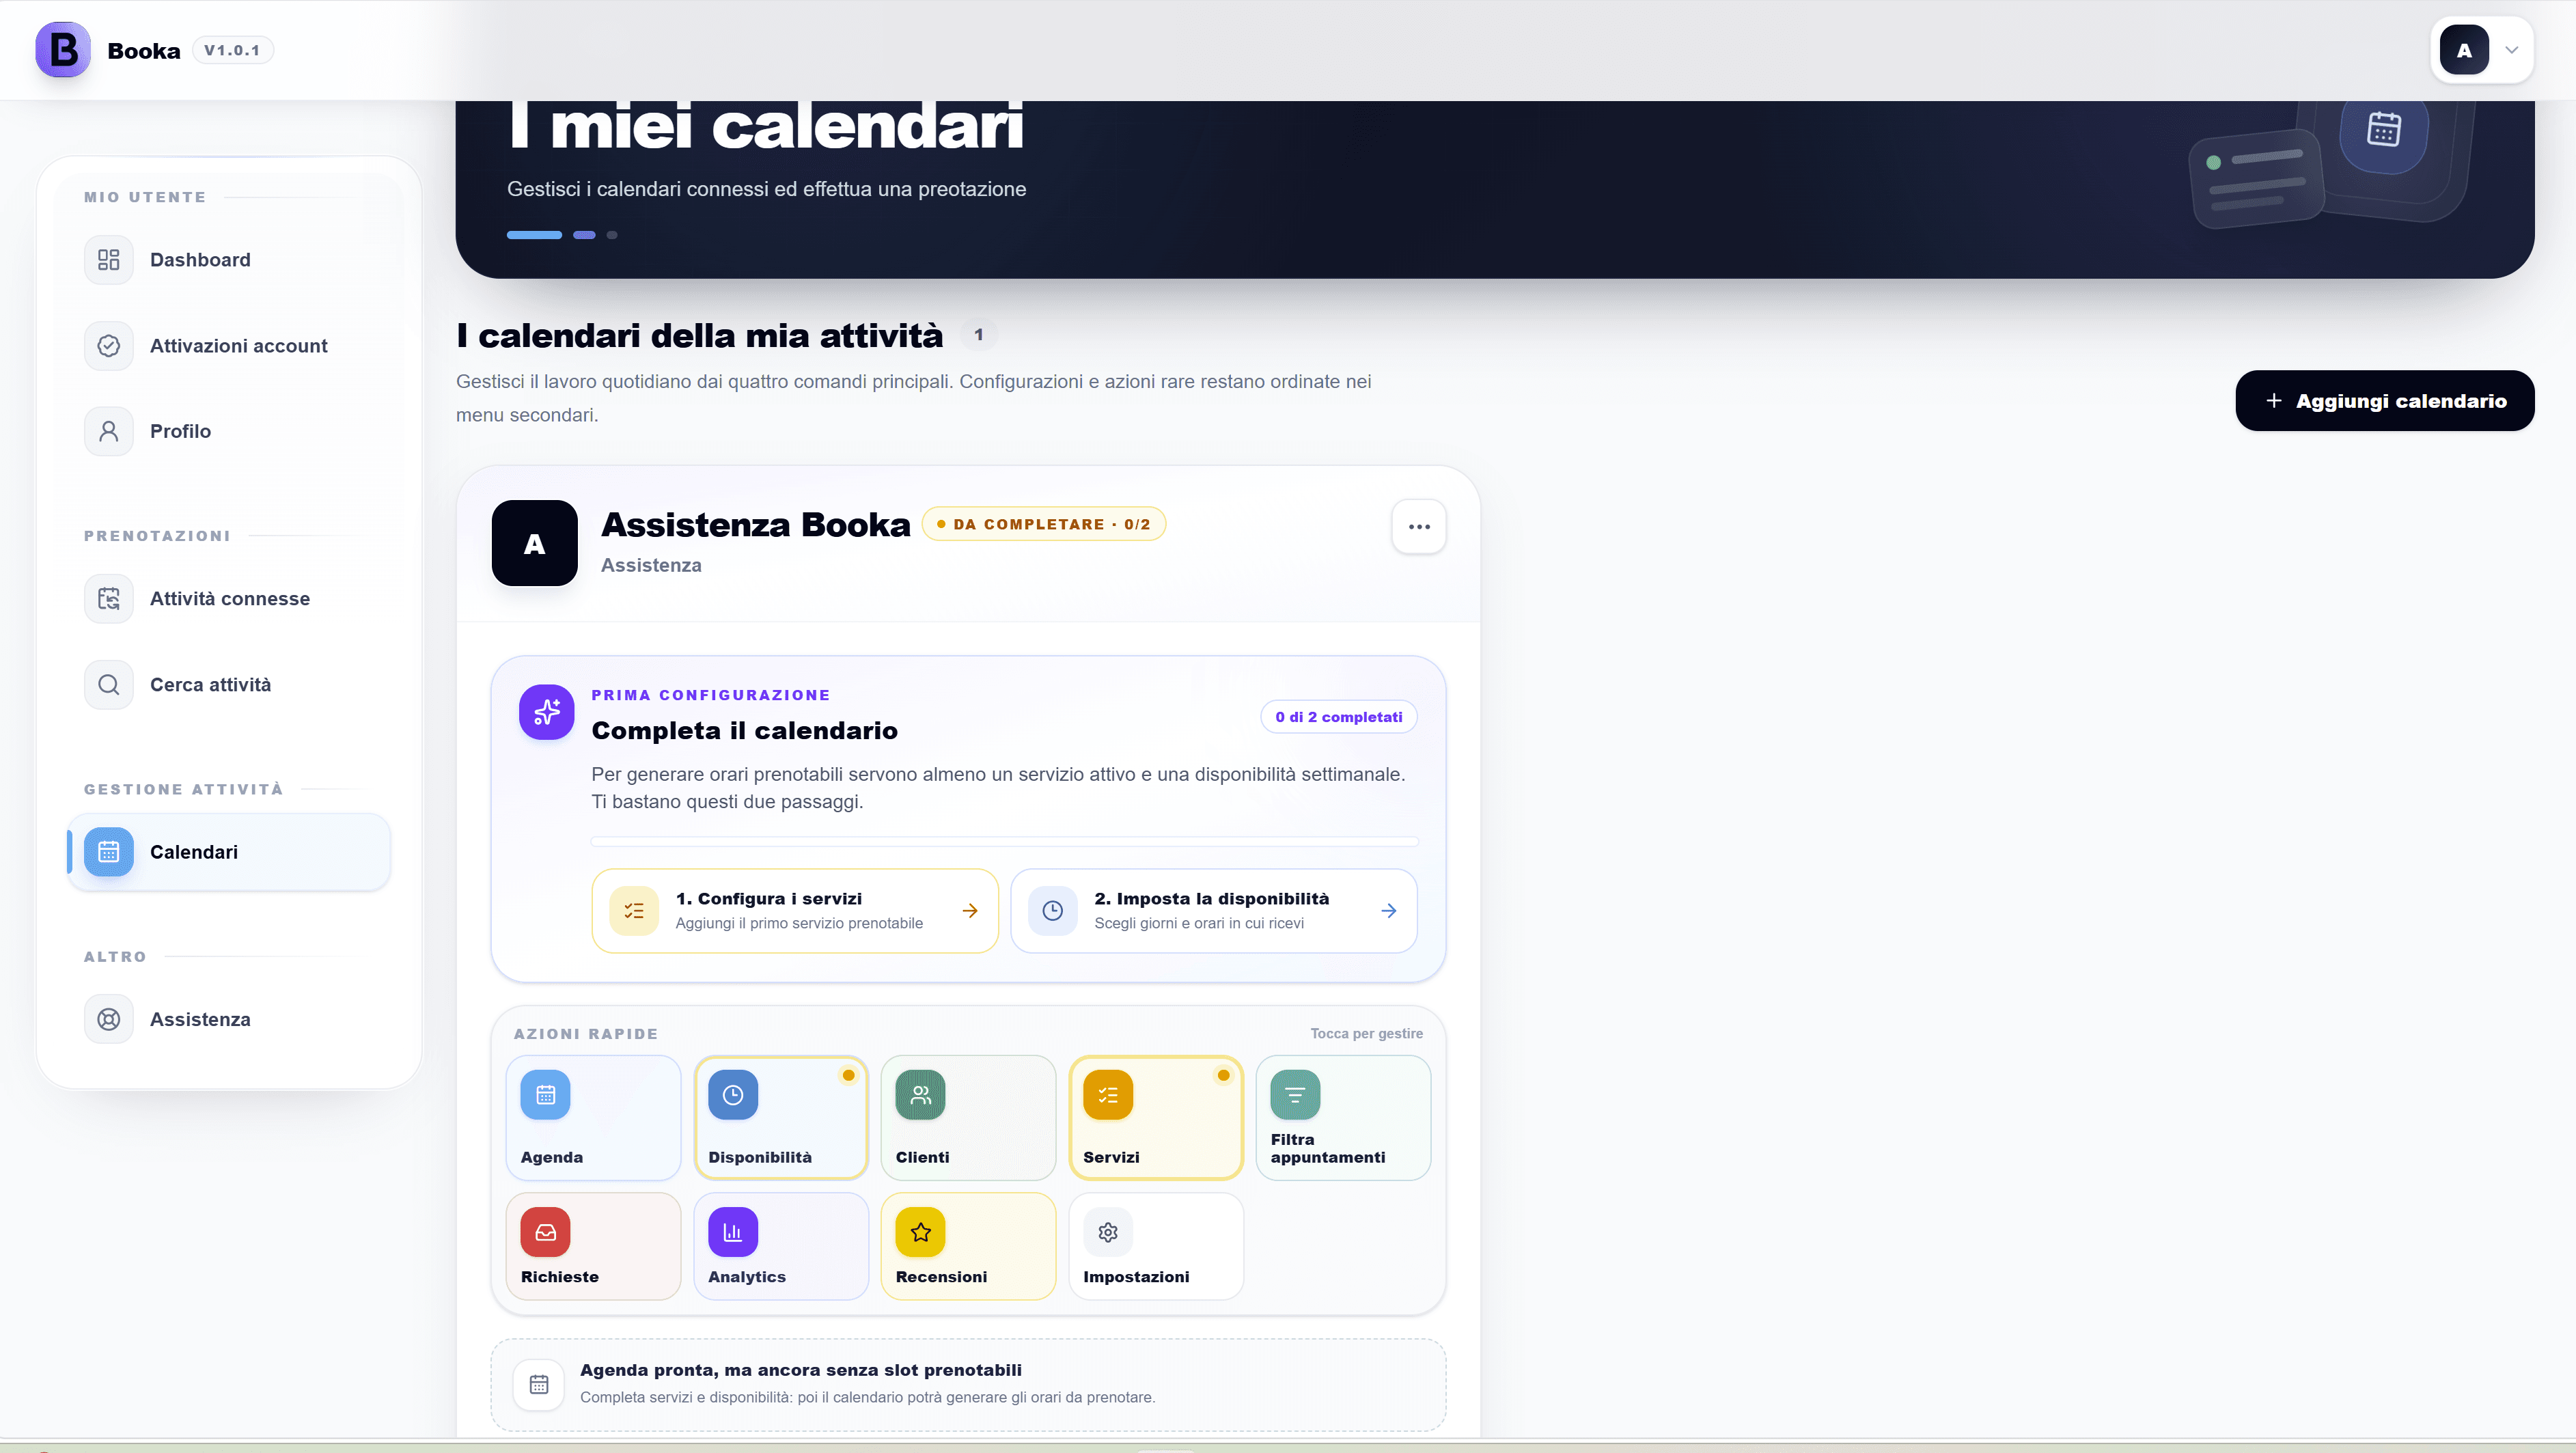Click the calendar icon in the hero banner
Screen dimensions: 2576x1453
(x=2384, y=129)
